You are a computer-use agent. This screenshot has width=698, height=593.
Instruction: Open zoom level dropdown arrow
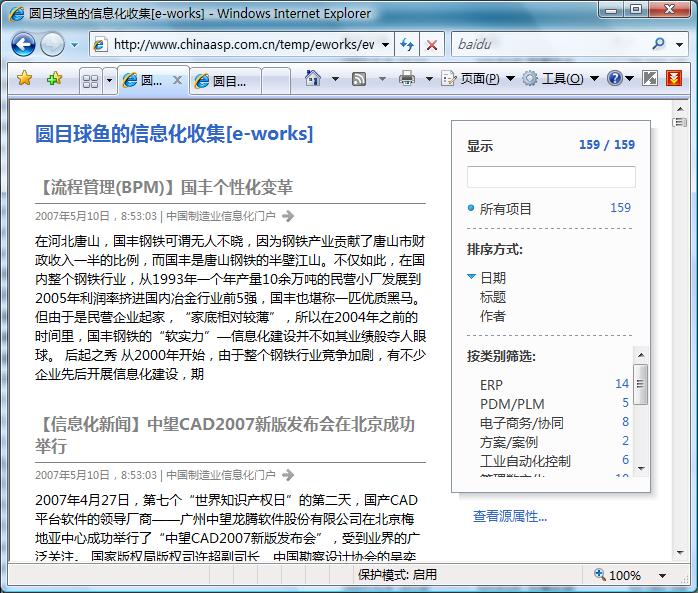662,576
